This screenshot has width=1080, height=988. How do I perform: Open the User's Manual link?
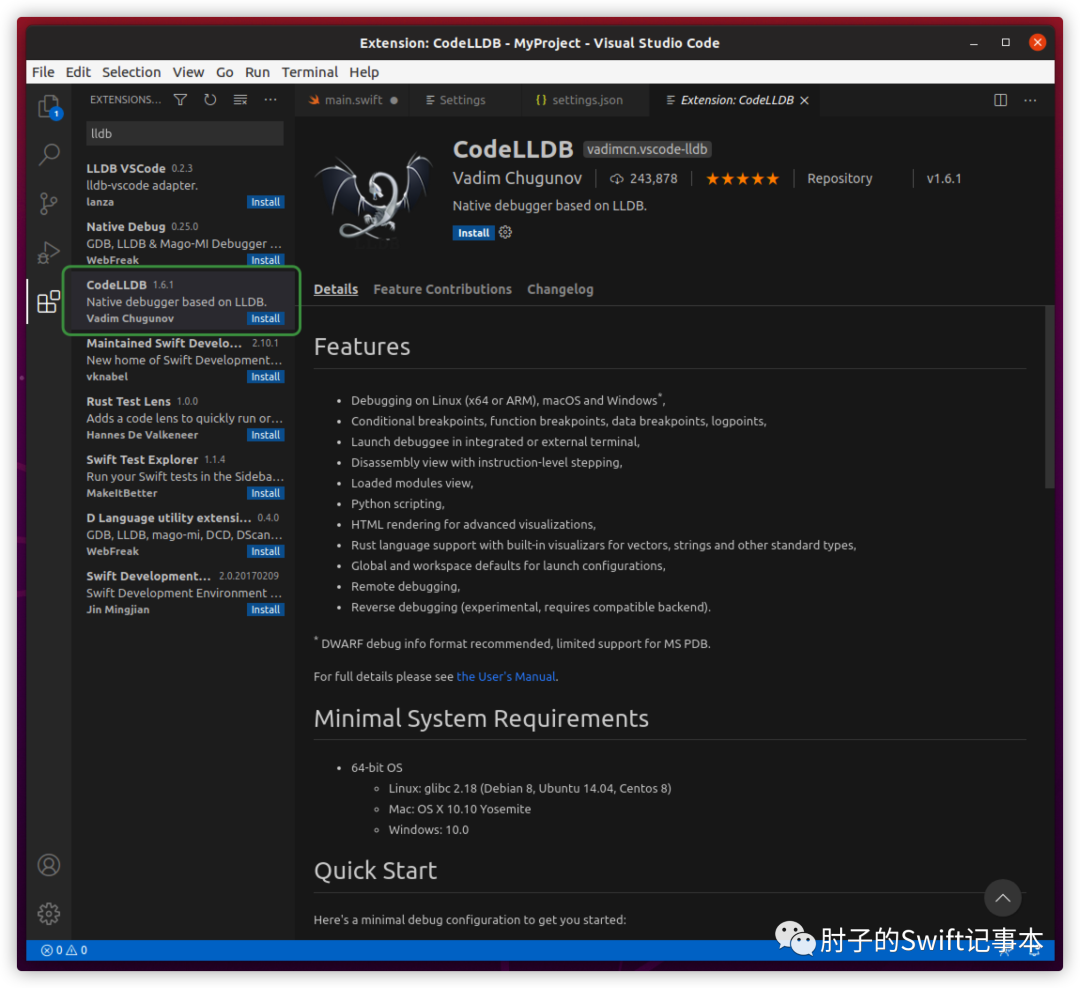[506, 677]
